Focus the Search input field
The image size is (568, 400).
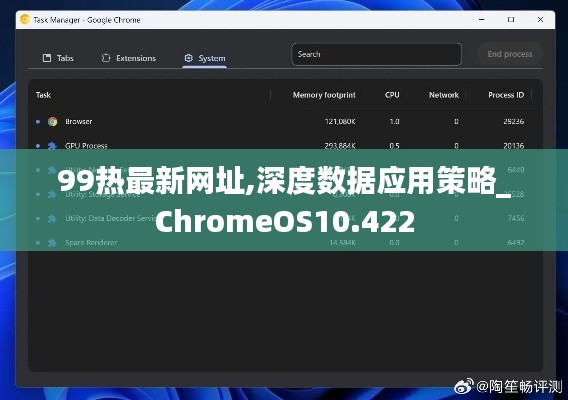pos(376,54)
